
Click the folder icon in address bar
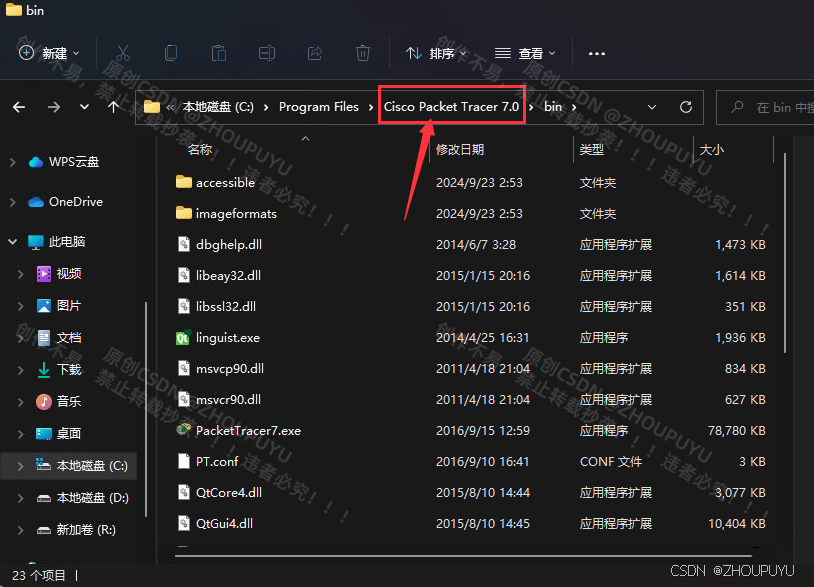coord(152,107)
